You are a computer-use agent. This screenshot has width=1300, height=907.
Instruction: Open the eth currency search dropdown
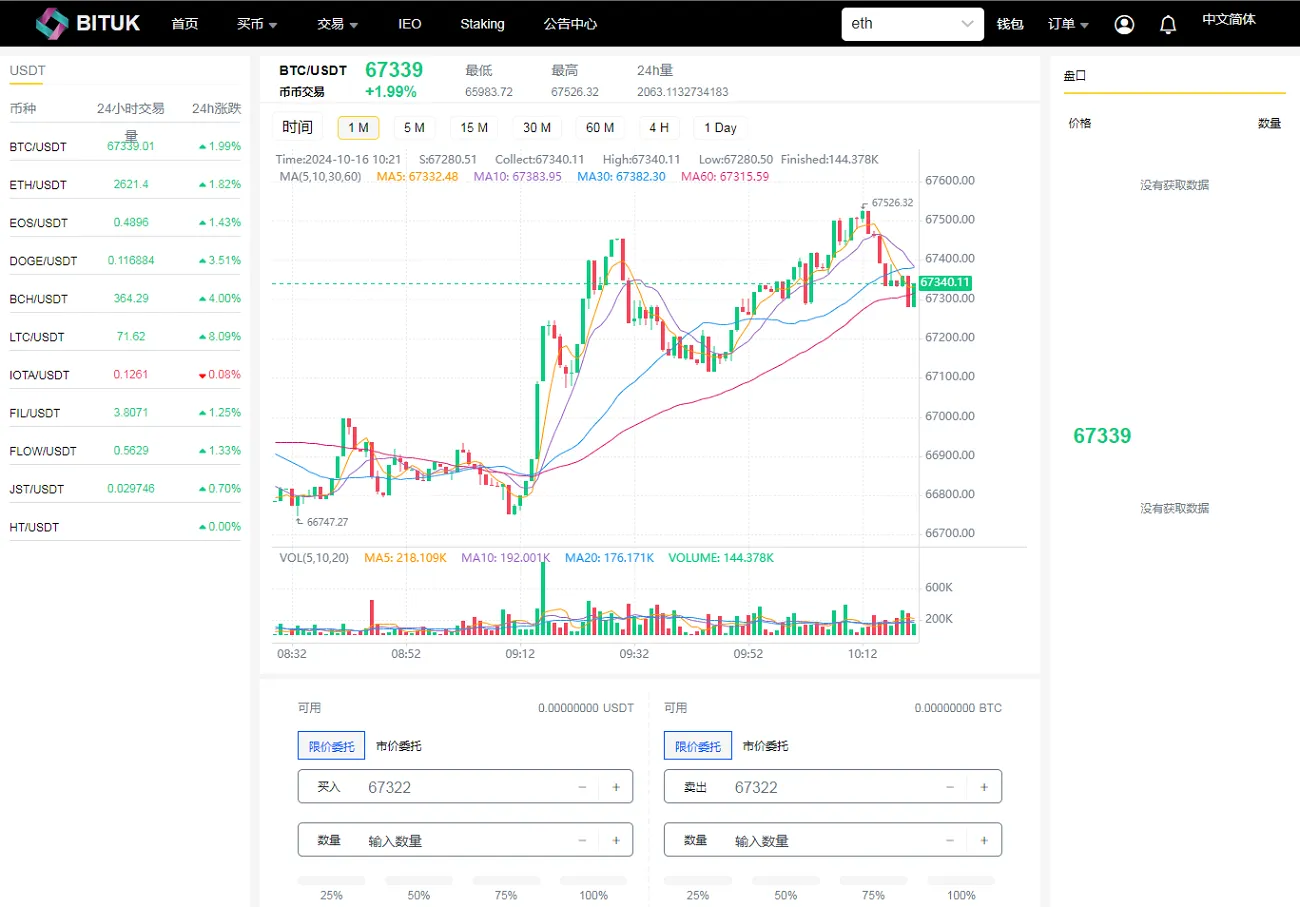pos(911,23)
